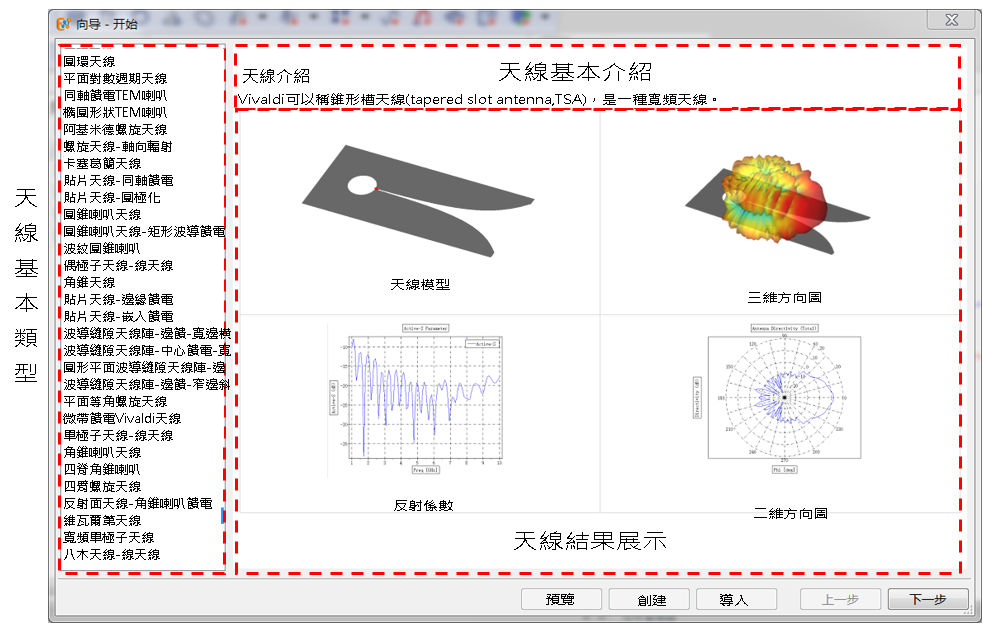Select 圓錐喇叭天線 entry
The image size is (983, 630).
click(x=102, y=214)
